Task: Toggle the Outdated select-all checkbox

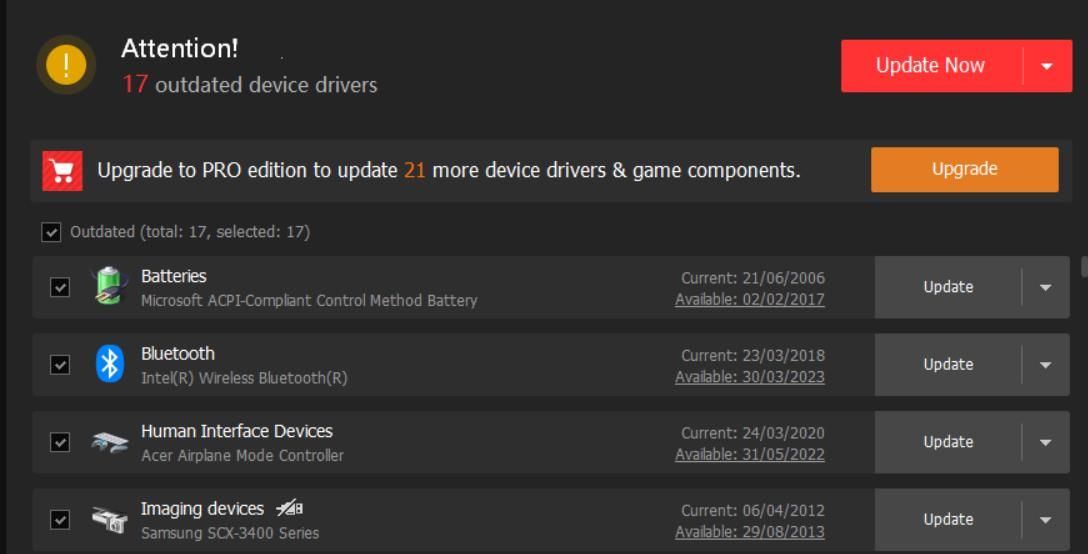Action: click(x=51, y=232)
